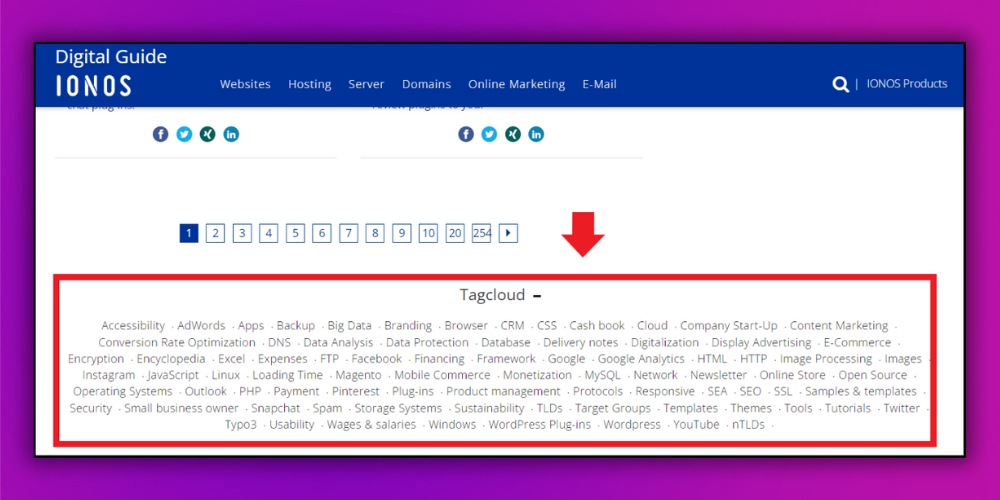Go to page 8

click(x=375, y=233)
